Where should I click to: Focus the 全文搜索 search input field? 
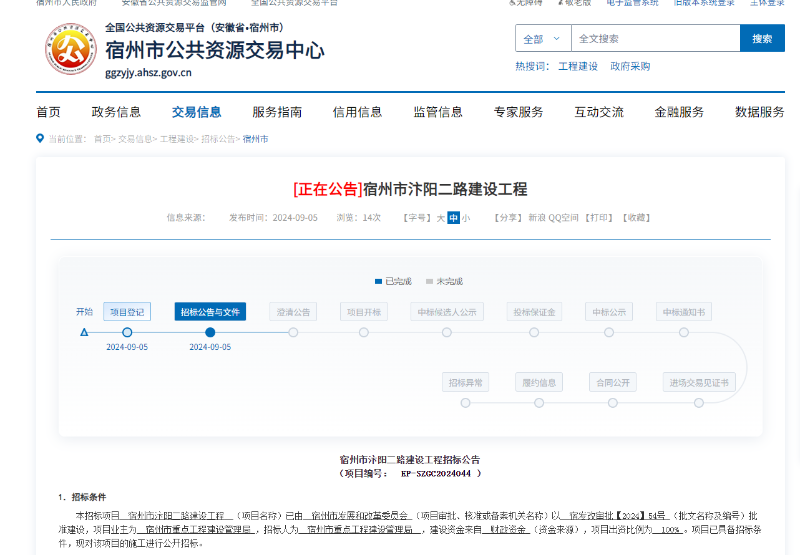(x=656, y=39)
